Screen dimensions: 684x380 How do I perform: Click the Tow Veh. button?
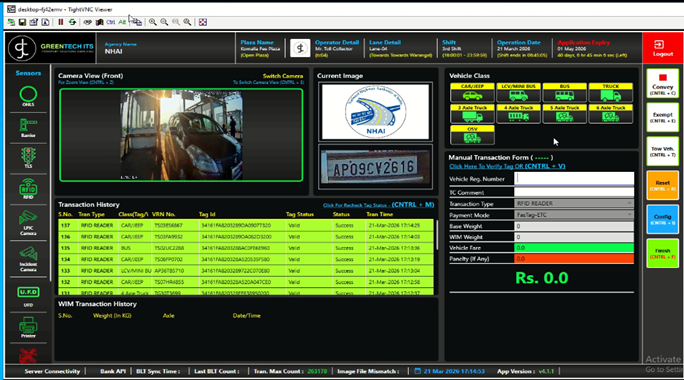coord(663,151)
